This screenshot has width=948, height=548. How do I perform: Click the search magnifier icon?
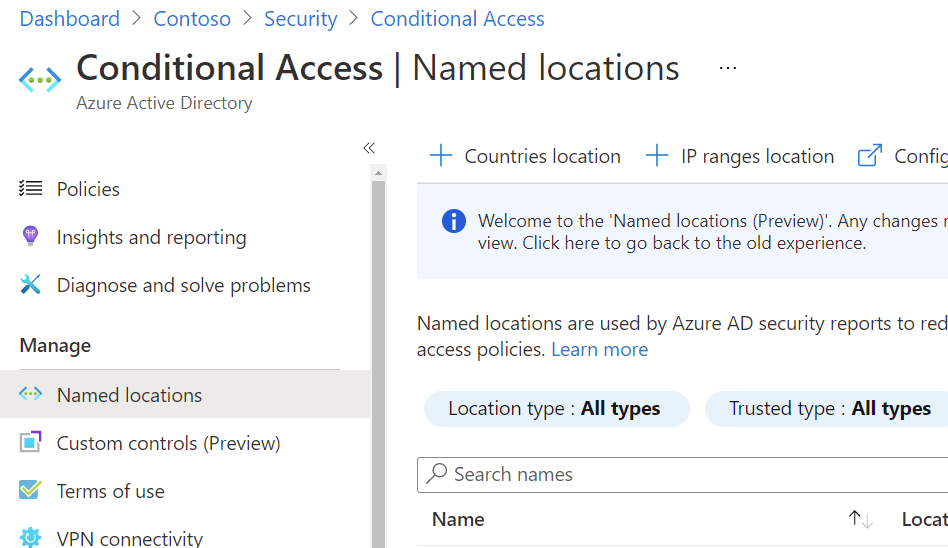click(x=437, y=474)
